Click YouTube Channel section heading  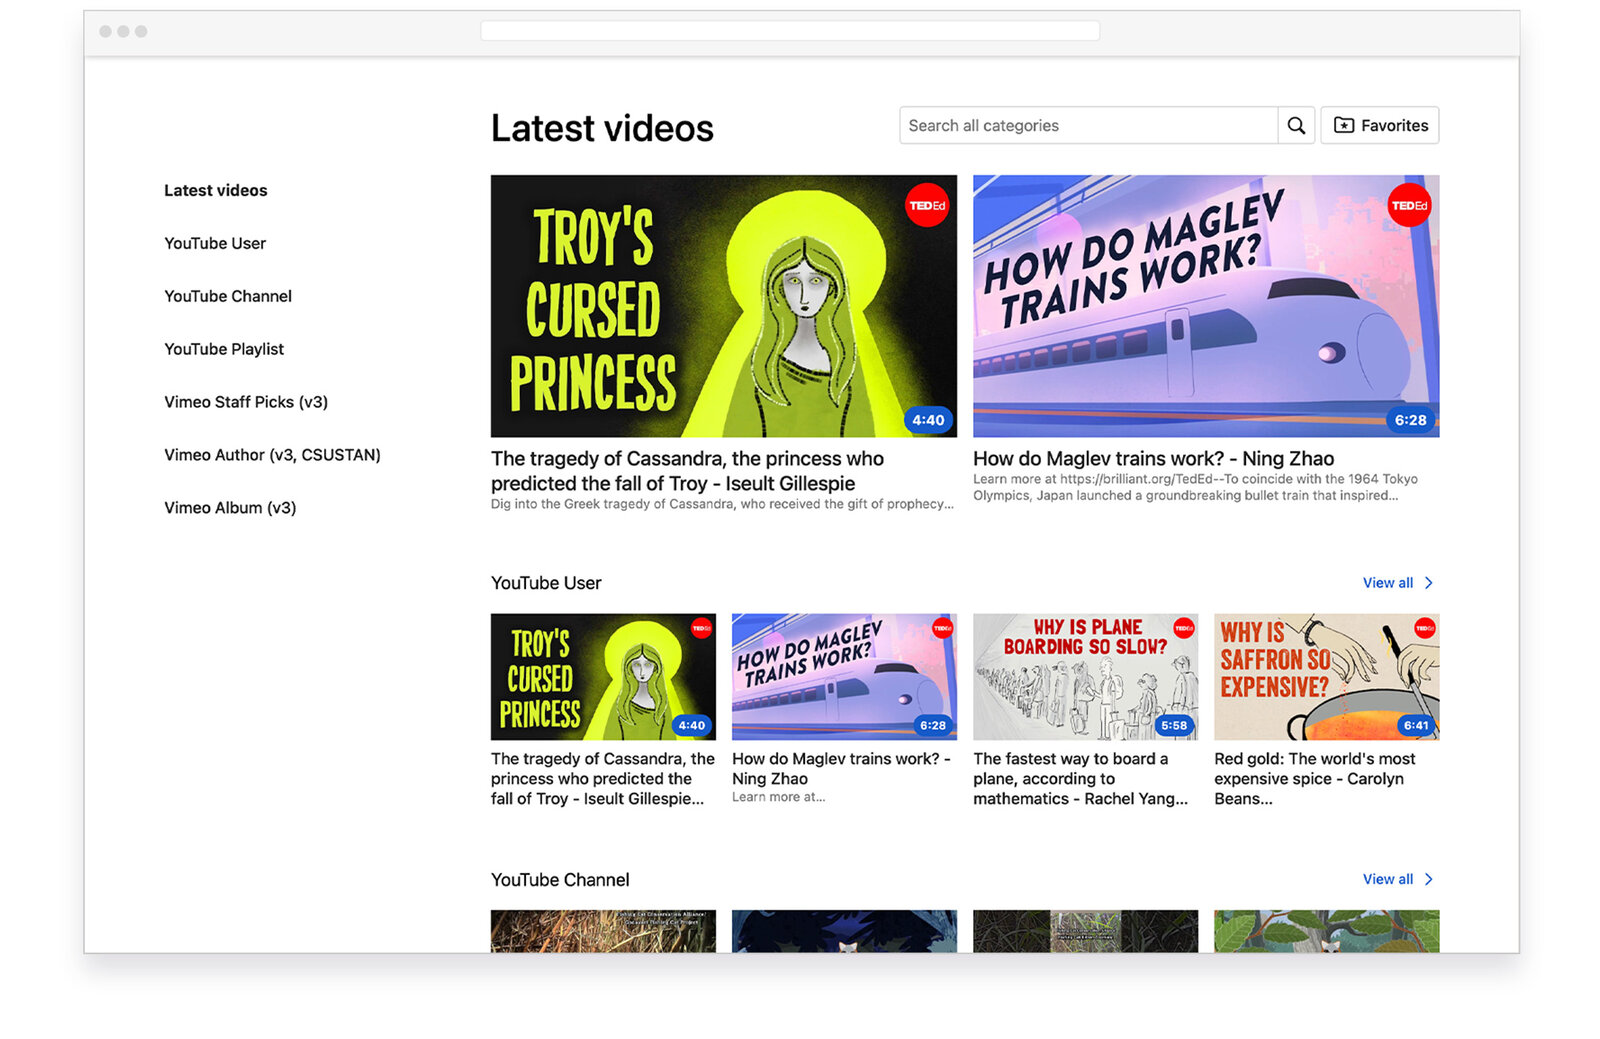point(560,880)
